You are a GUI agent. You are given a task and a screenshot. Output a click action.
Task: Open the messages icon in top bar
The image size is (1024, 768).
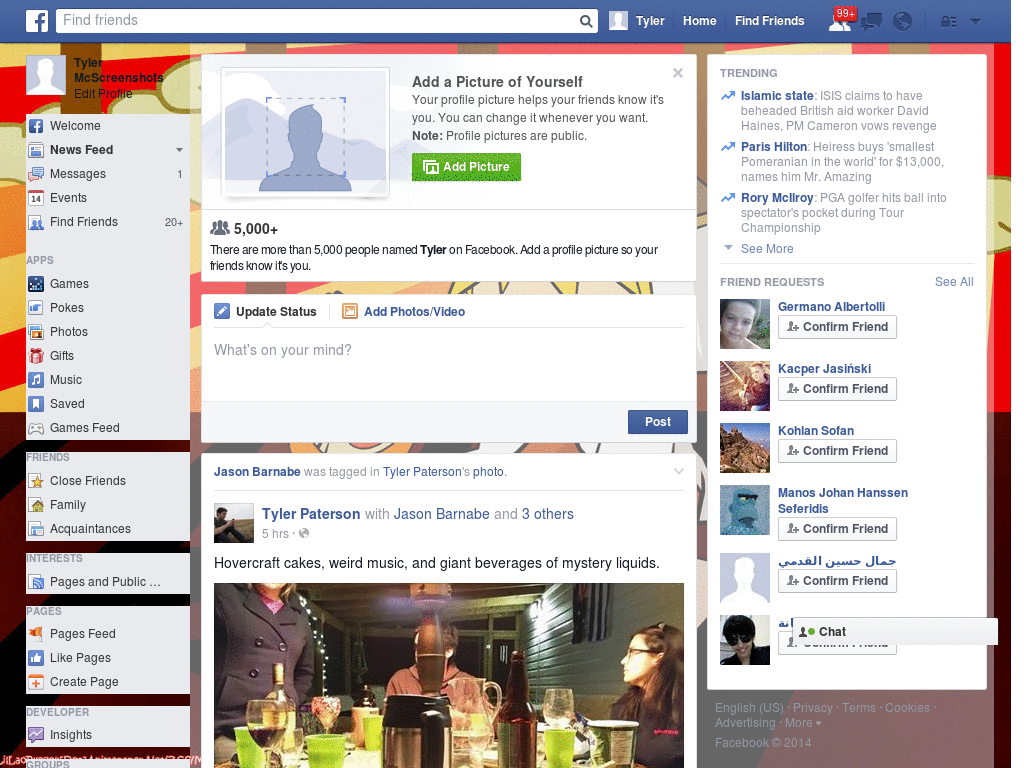pos(871,22)
